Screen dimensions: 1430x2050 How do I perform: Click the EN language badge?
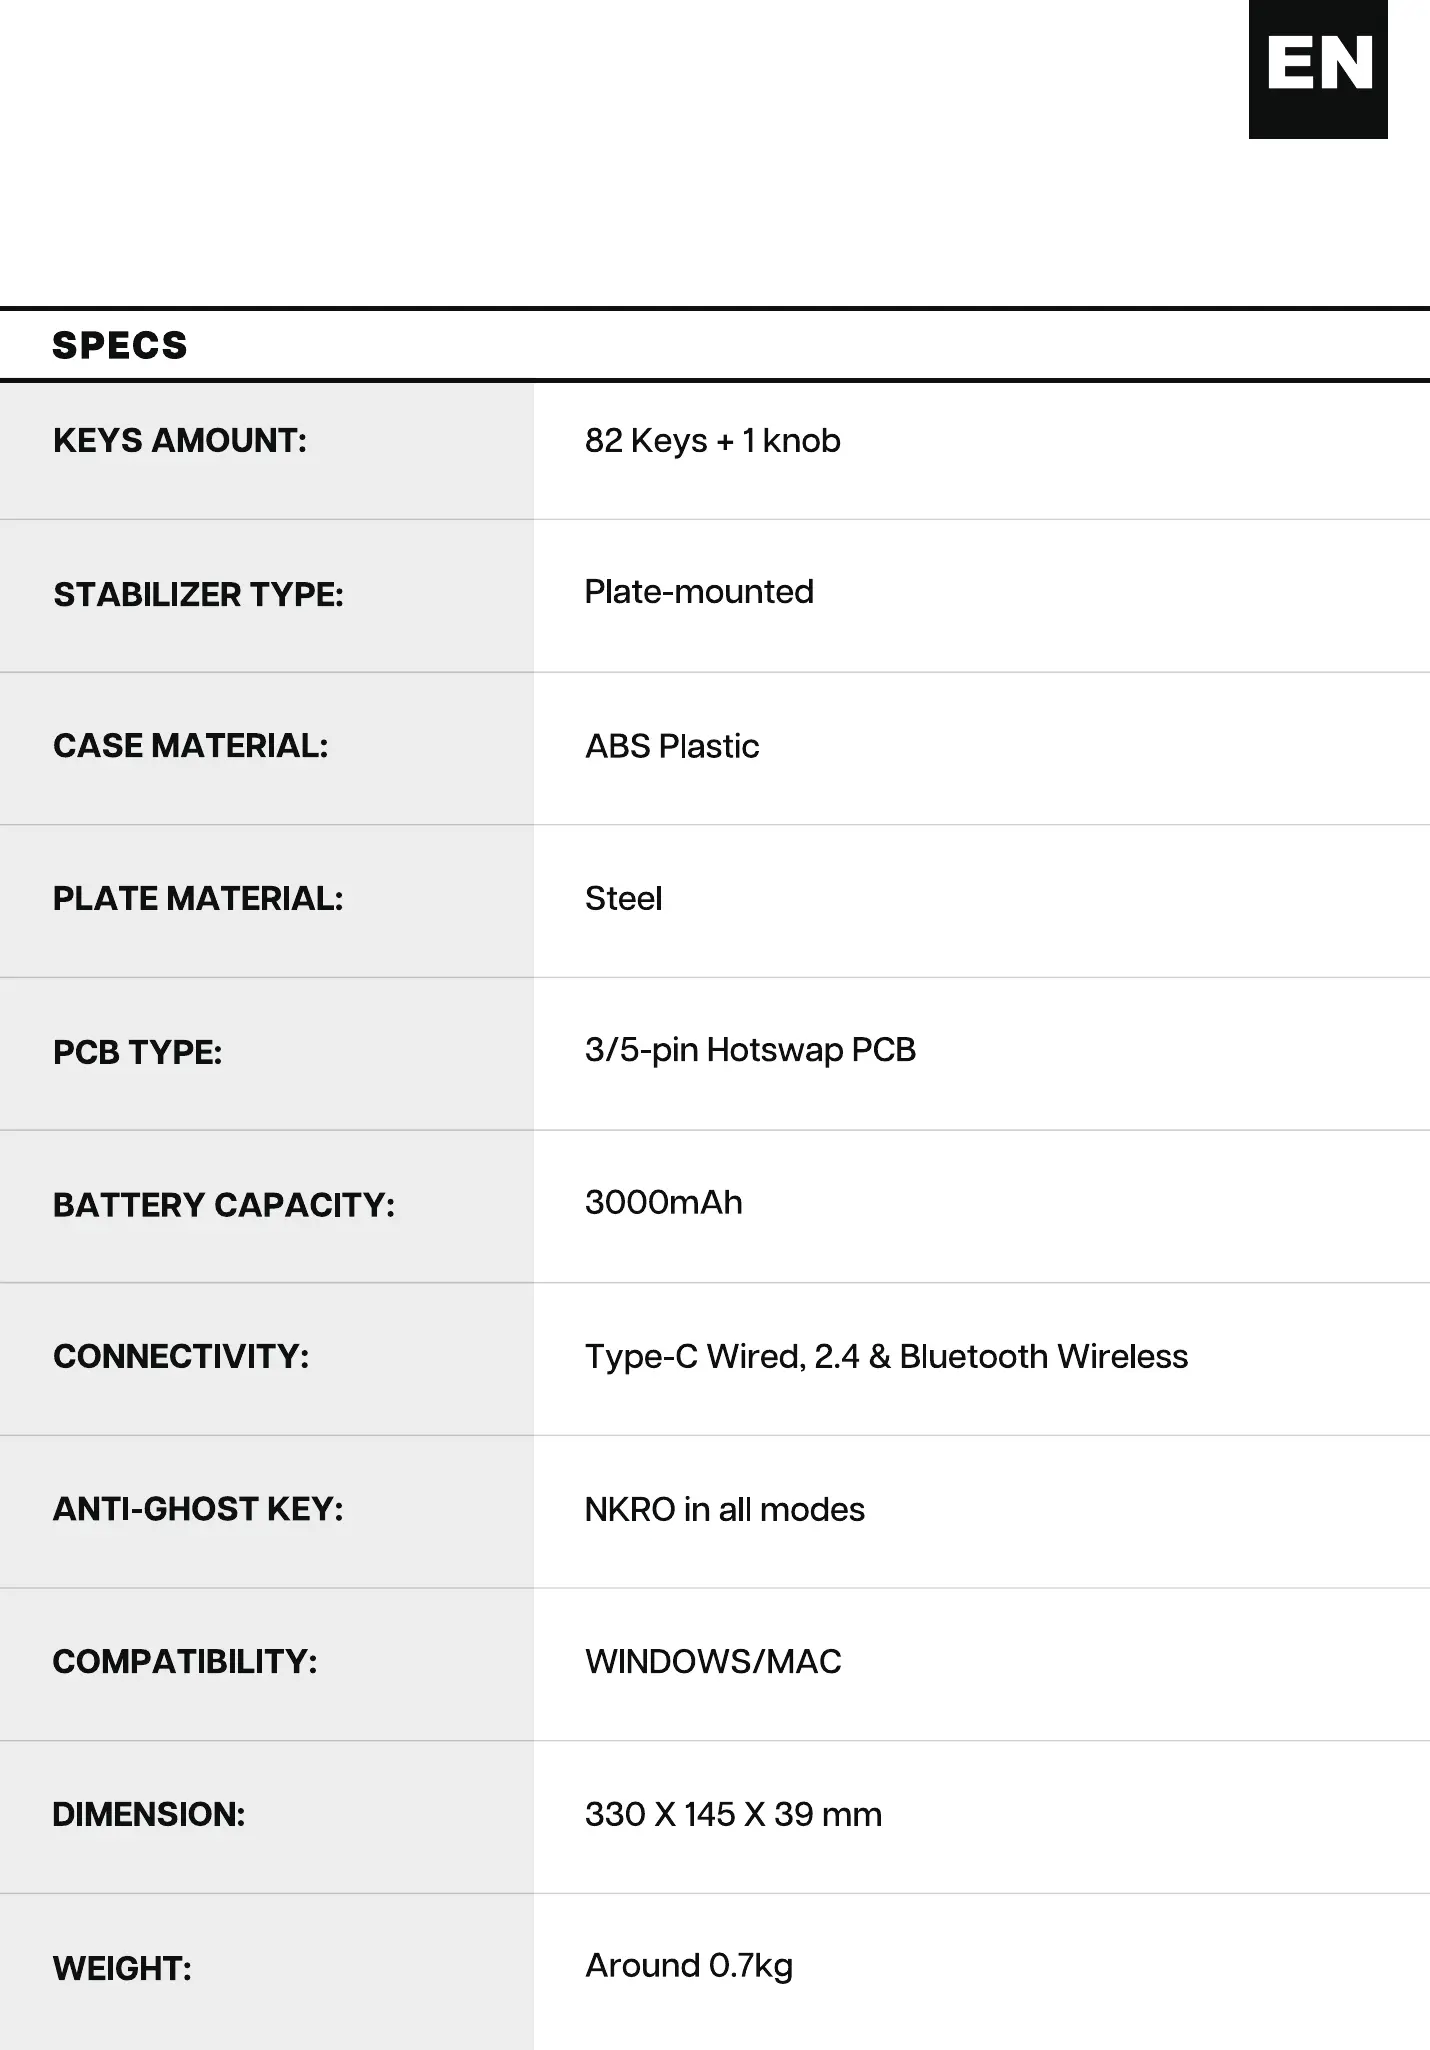point(1318,68)
